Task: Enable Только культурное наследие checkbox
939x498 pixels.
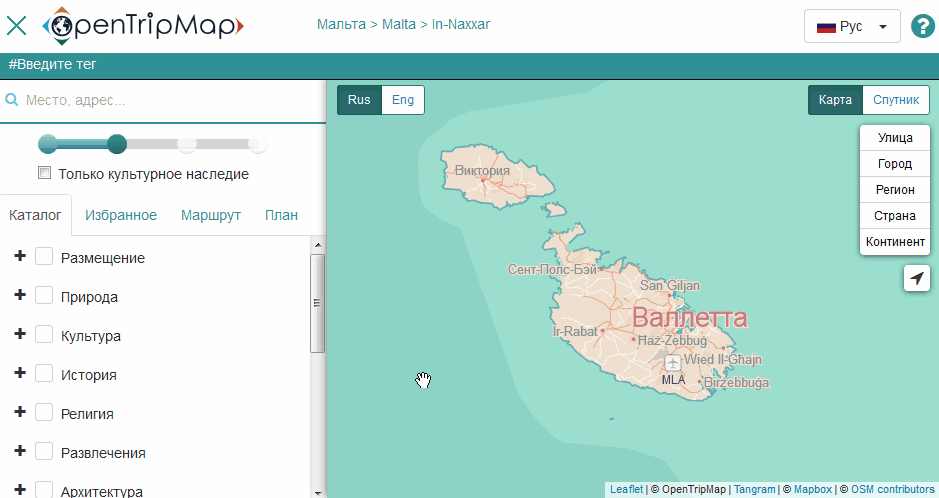Action: pyautogui.click(x=44, y=173)
